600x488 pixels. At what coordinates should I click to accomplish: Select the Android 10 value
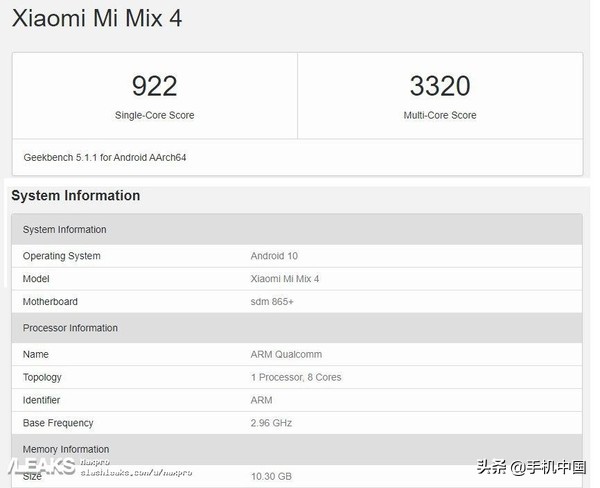[274, 256]
